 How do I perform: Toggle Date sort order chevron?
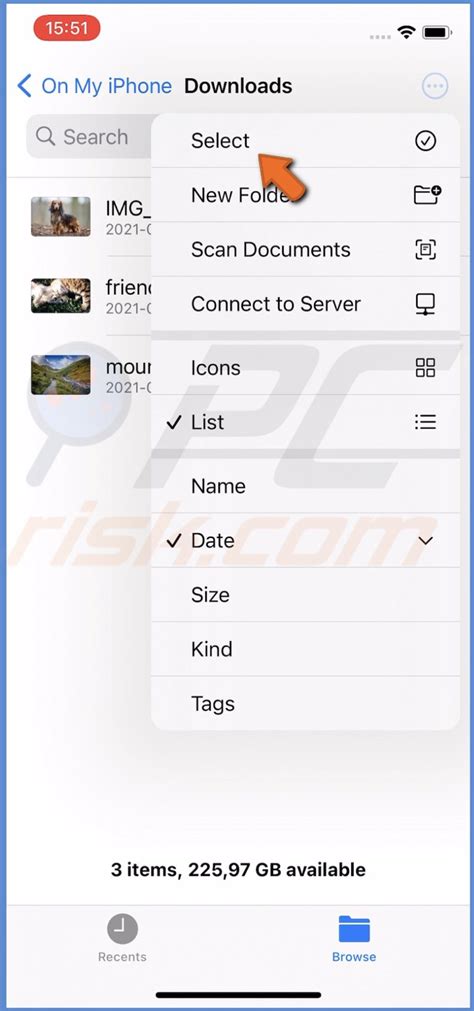[426, 540]
